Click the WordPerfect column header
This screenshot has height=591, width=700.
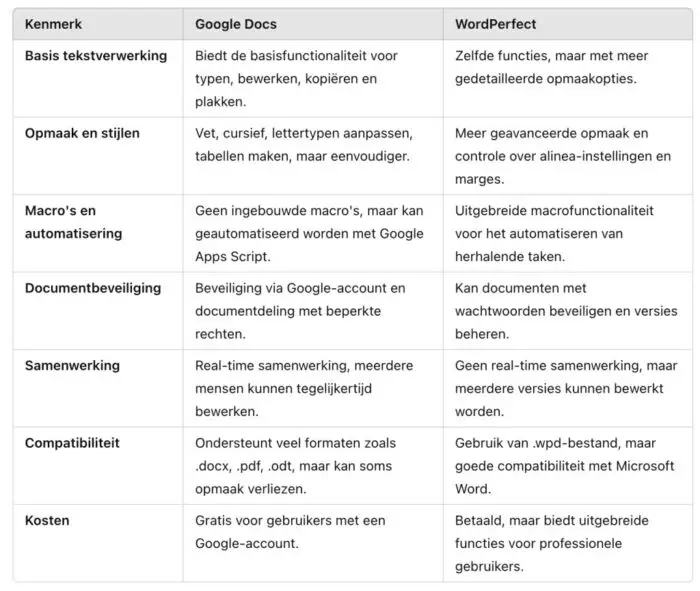pos(496,24)
